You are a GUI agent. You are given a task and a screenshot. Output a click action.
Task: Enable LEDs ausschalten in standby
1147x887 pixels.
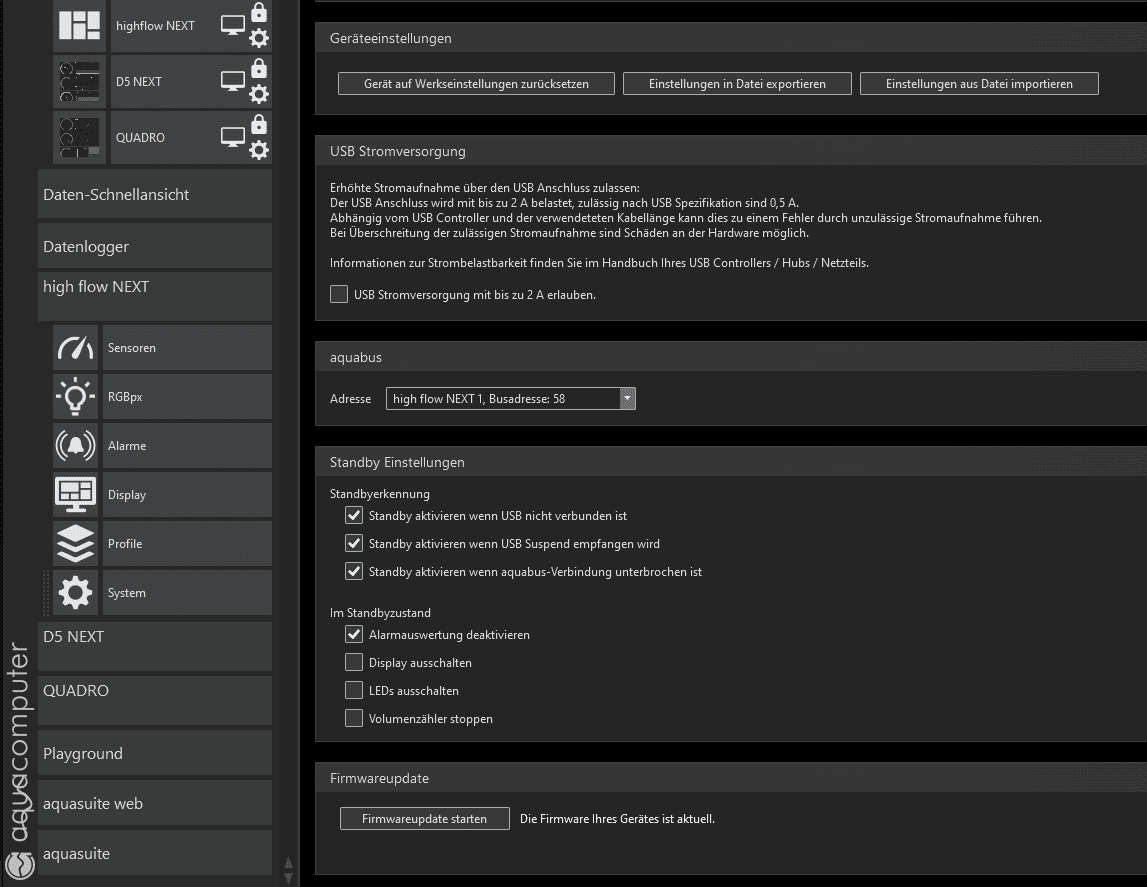pos(354,690)
